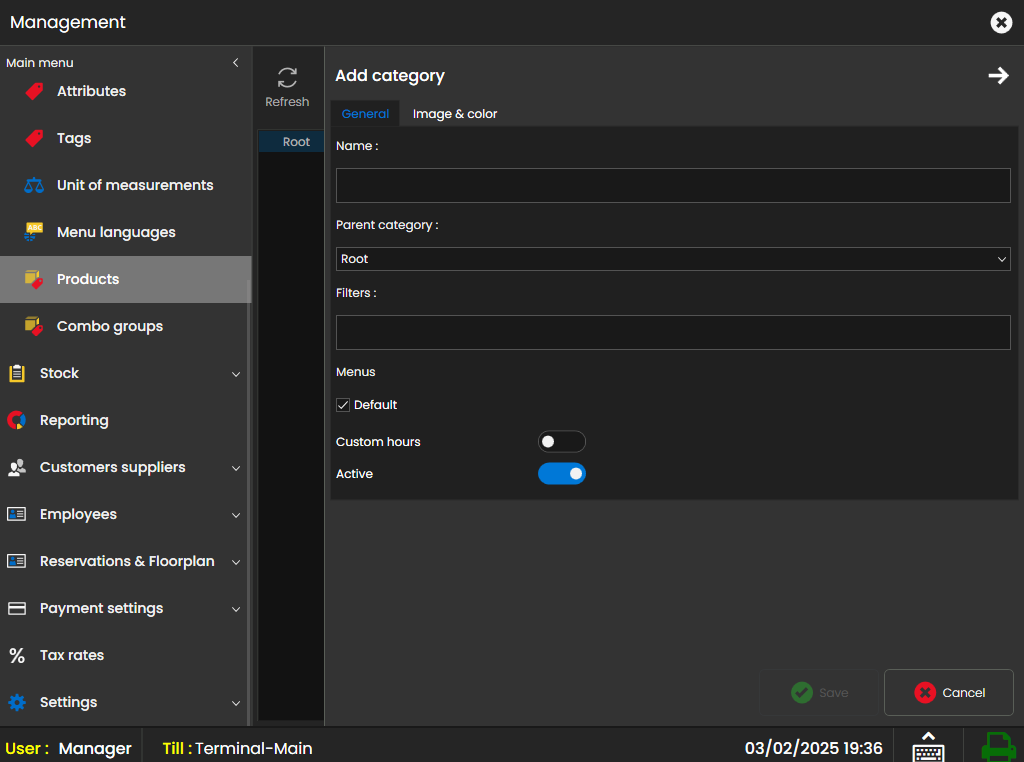Image resolution: width=1024 pixels, height=762 pixels.
Task: Open Attributes via its red tag icon
Action: coord(34,91)
